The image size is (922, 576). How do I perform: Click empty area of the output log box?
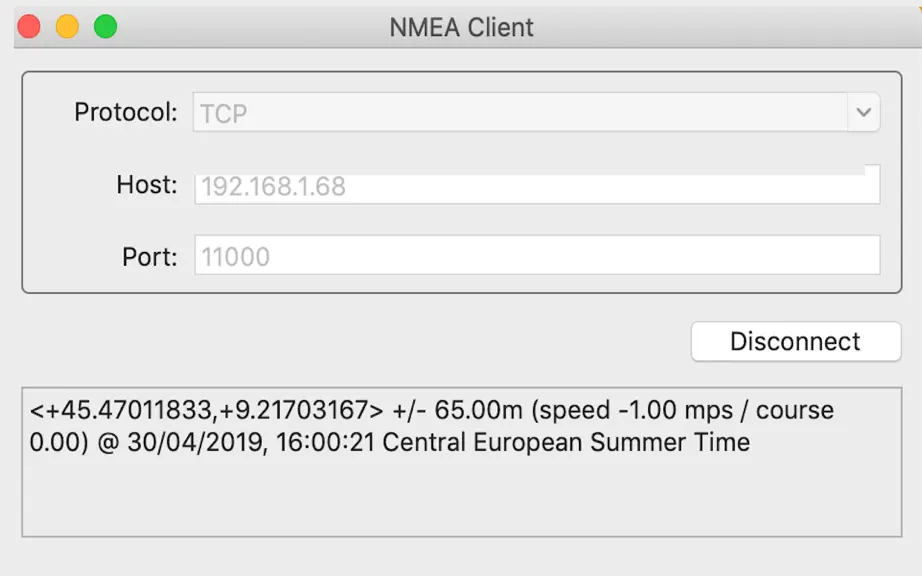click(462, 500)
